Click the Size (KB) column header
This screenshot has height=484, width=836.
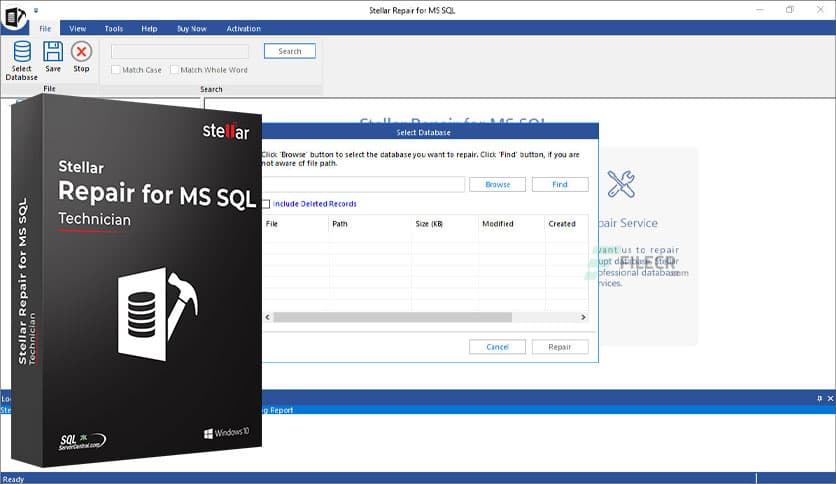pyautogui.click(x=445, y=224)
